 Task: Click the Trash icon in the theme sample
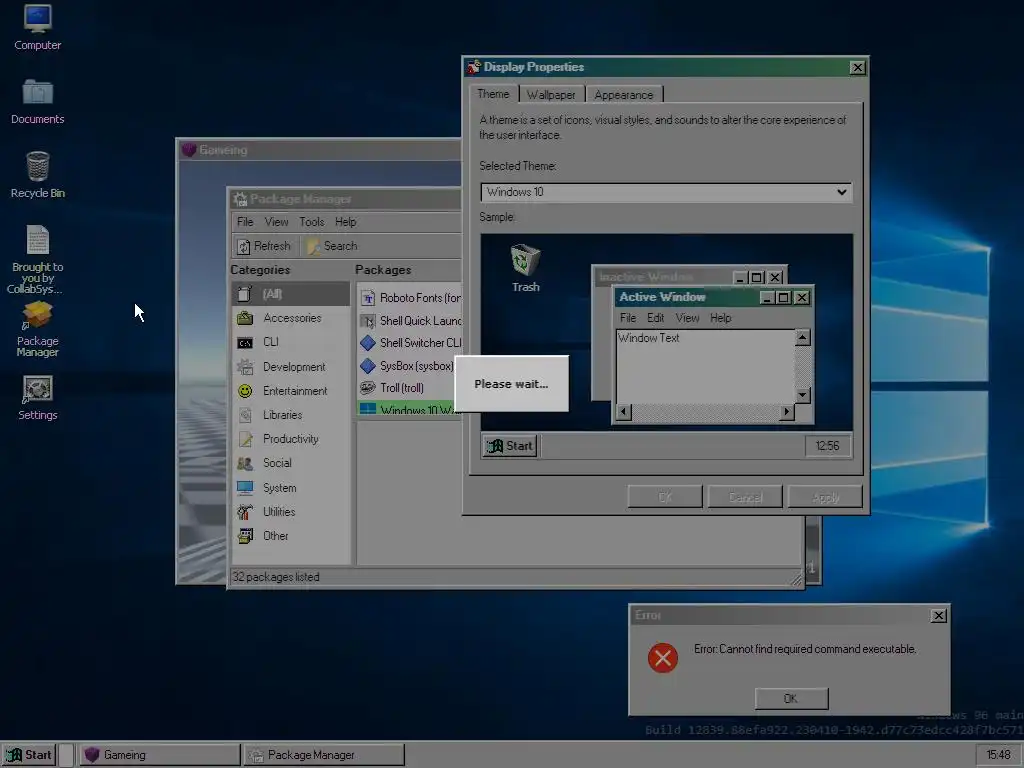click(x=525, y=260)
